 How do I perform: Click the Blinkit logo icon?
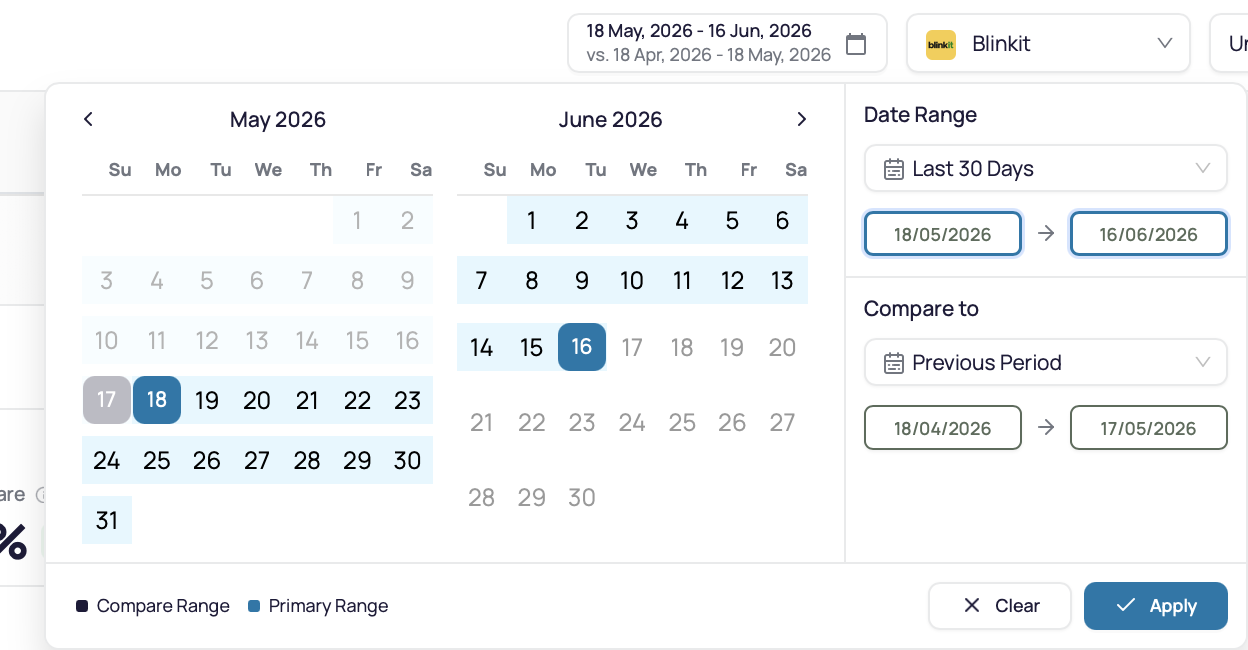941,44
